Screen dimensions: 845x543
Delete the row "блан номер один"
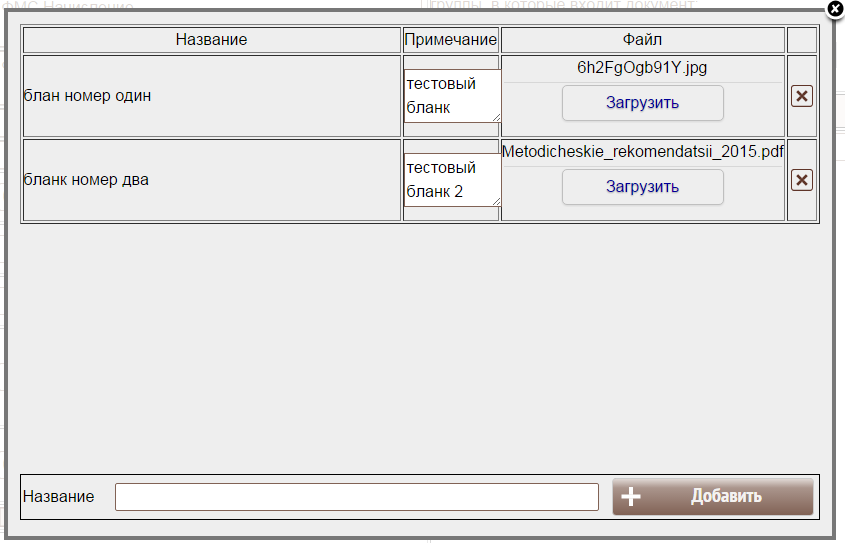pyautogui.click(x=801, y=96)
